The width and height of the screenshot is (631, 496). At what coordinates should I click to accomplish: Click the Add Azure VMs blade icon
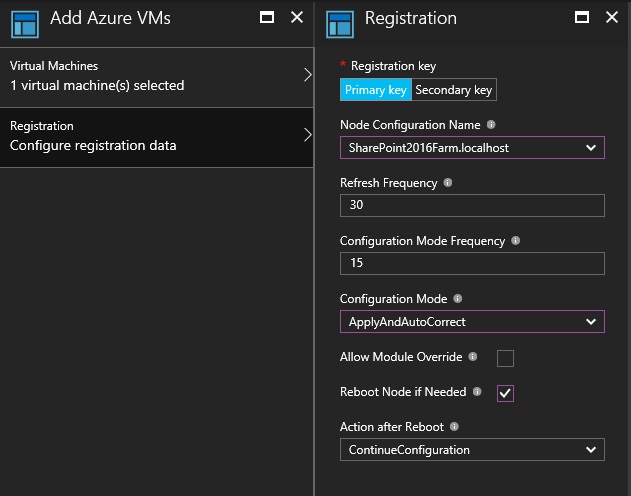click(25, 25)
